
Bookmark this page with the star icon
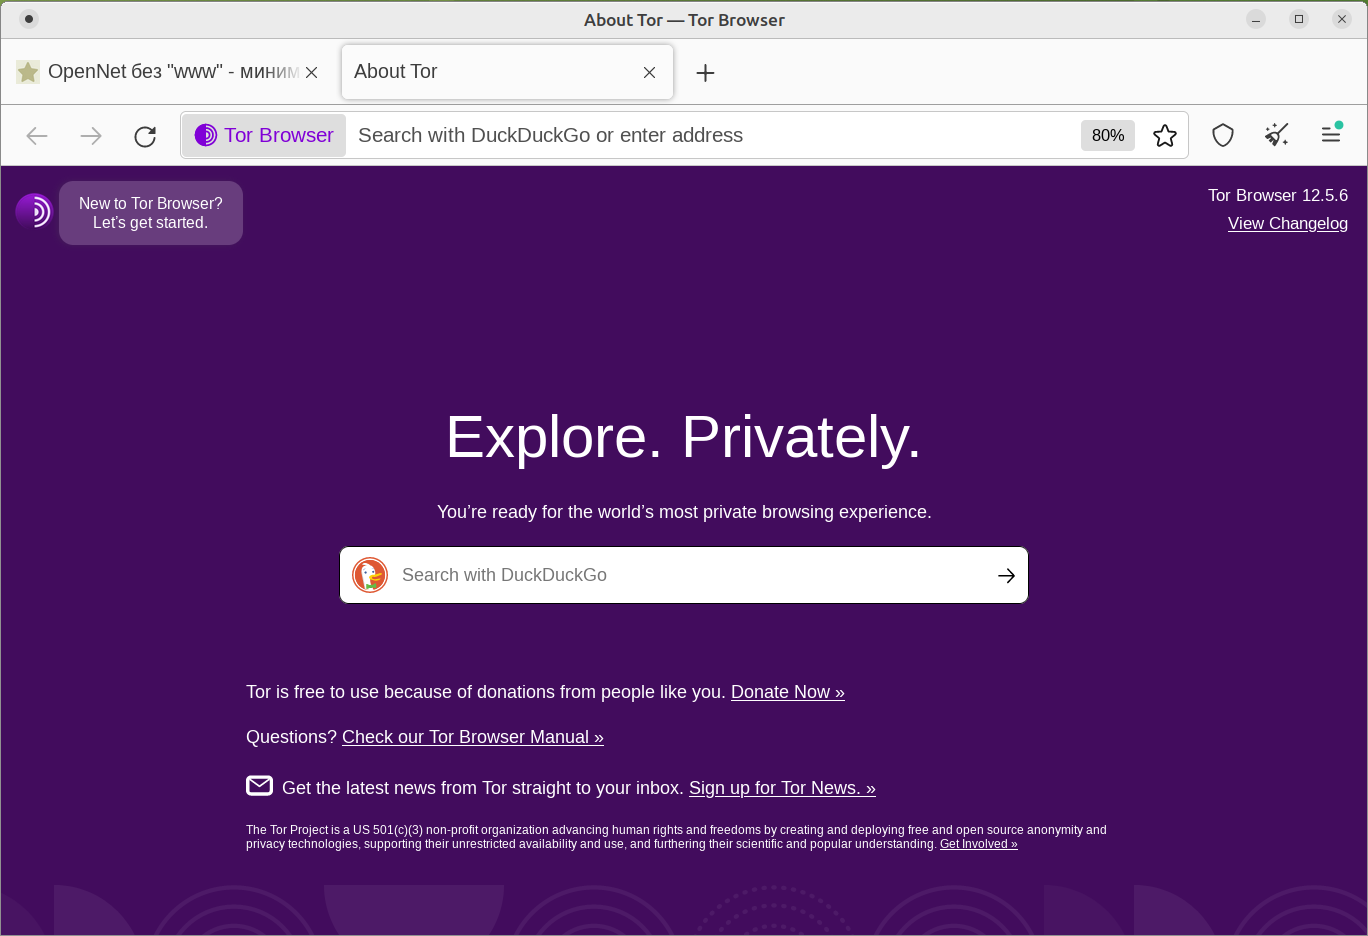[x=1165, y=135]
